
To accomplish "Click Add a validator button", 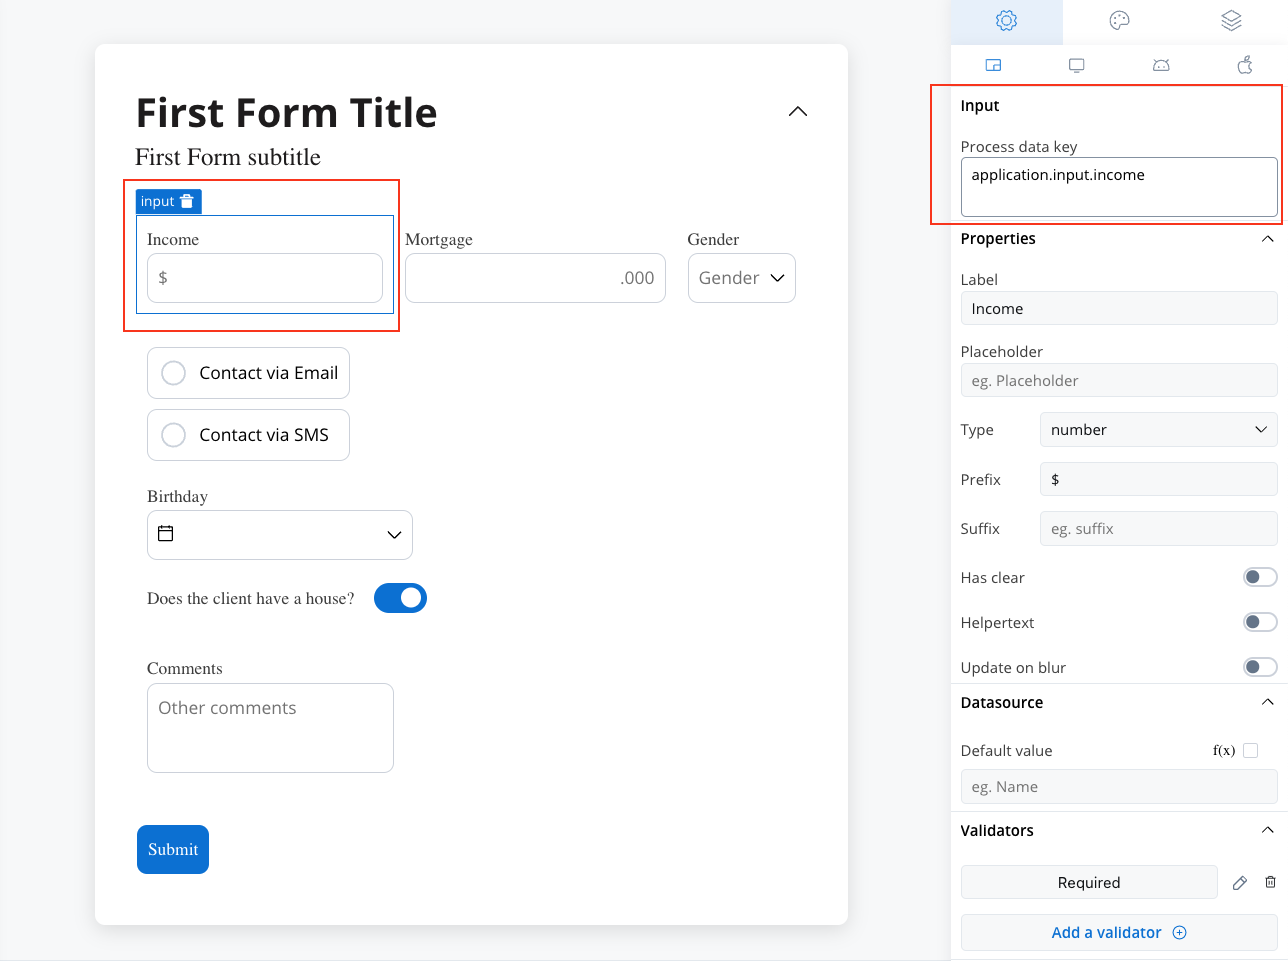I will (1119, 932).
